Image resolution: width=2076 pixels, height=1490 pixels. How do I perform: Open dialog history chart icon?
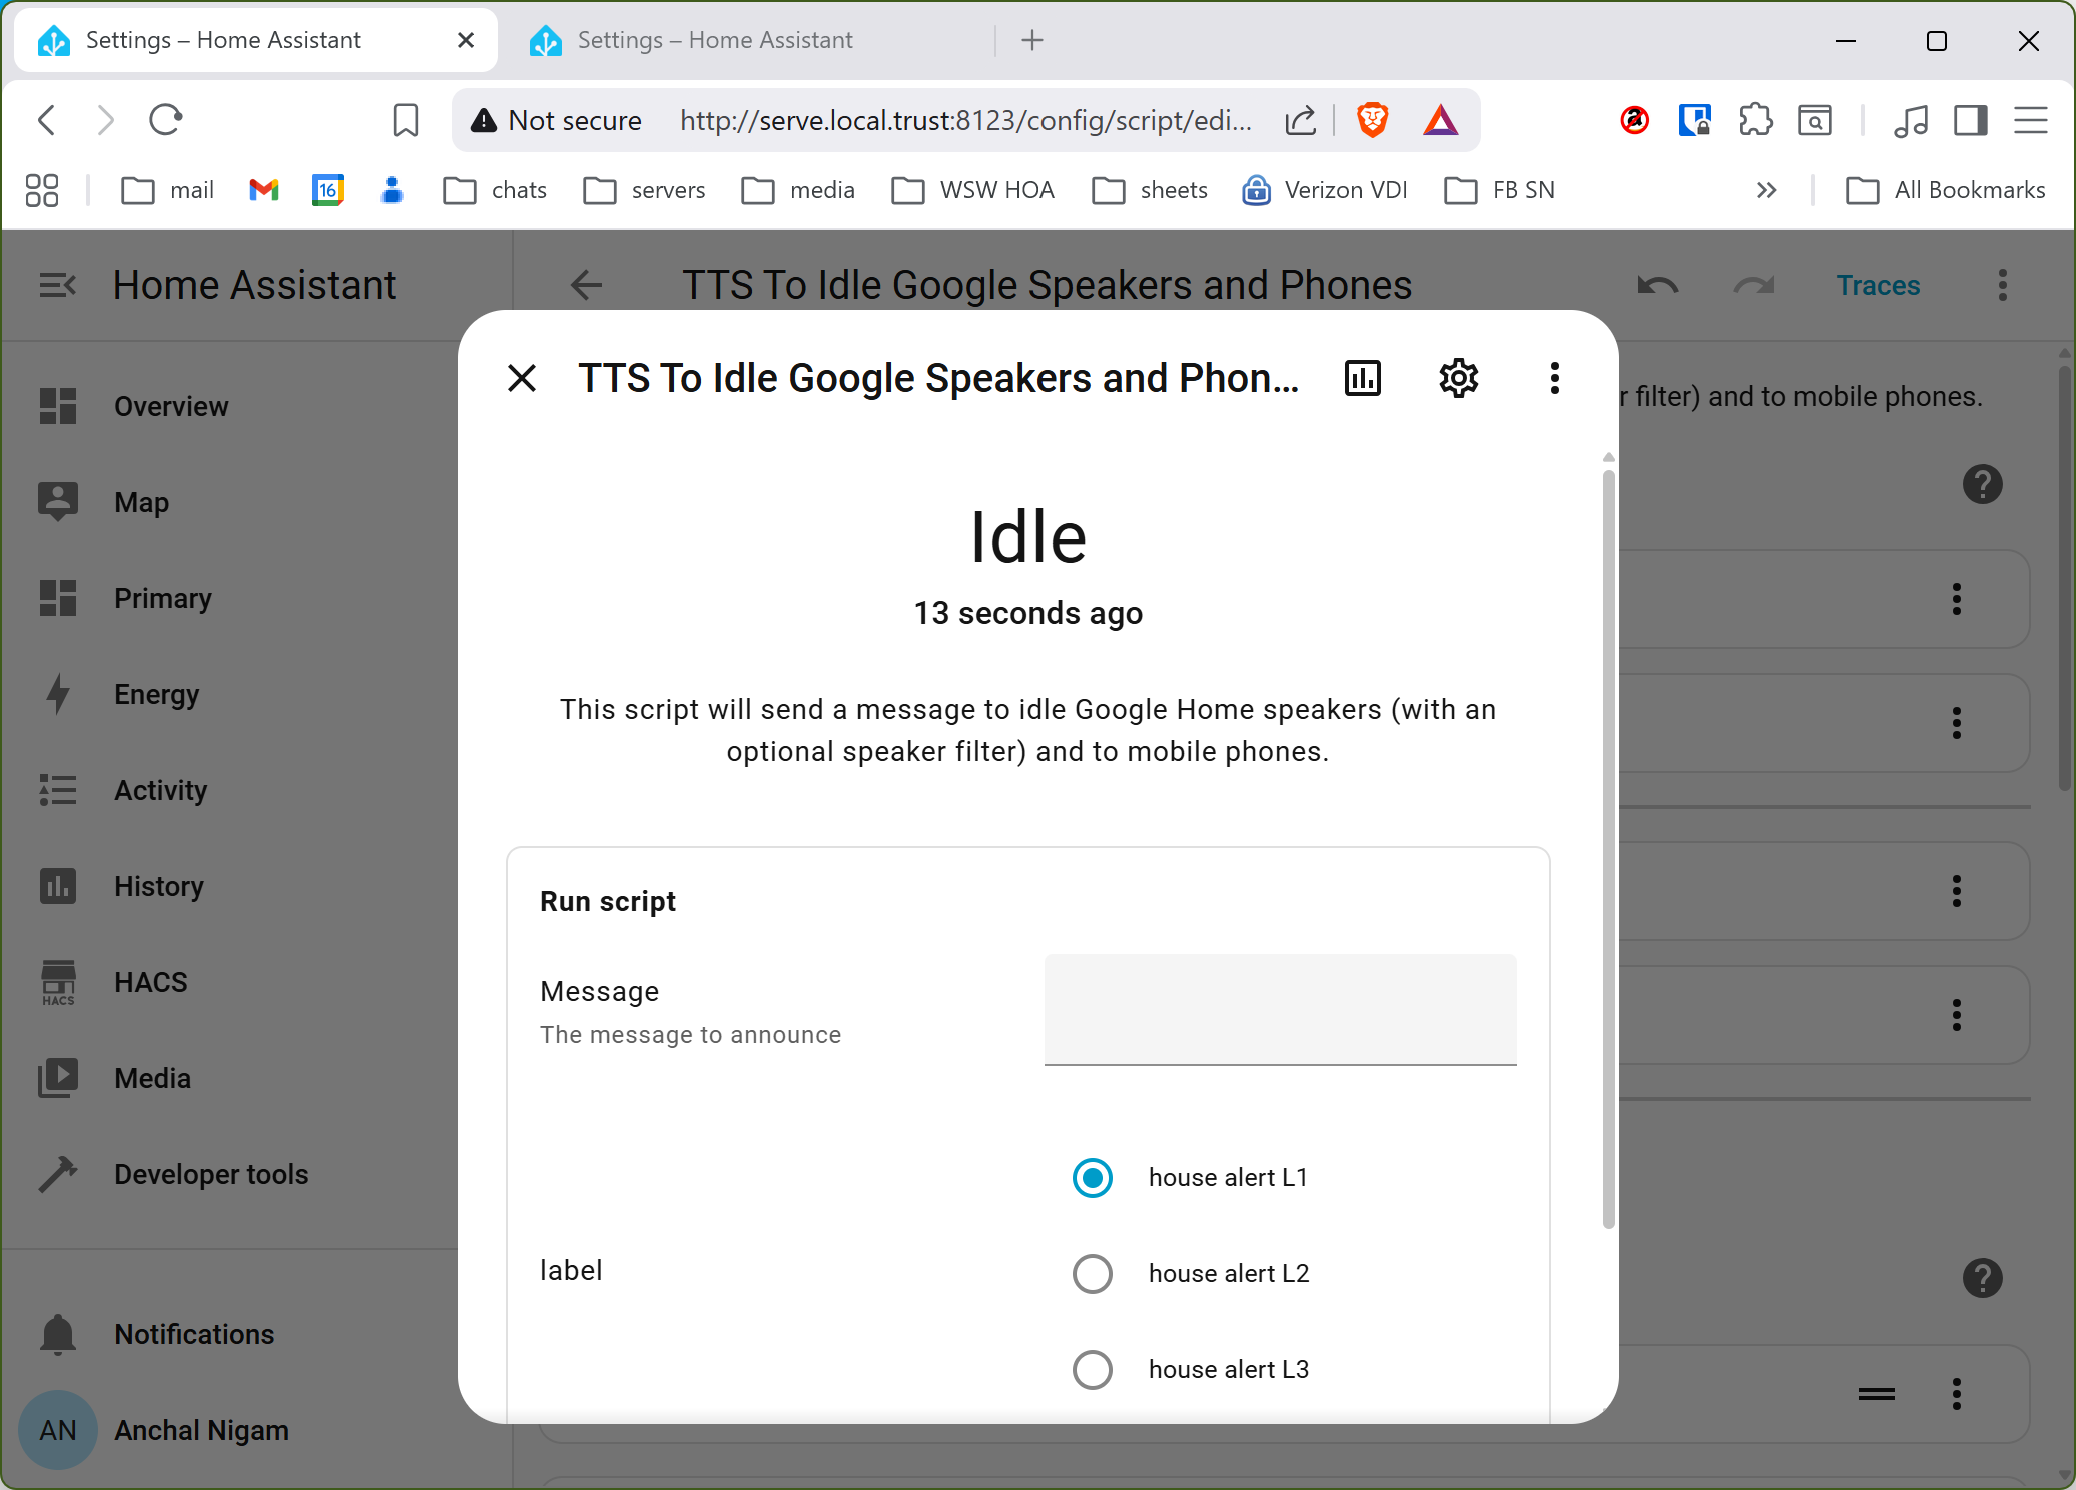1362,378
